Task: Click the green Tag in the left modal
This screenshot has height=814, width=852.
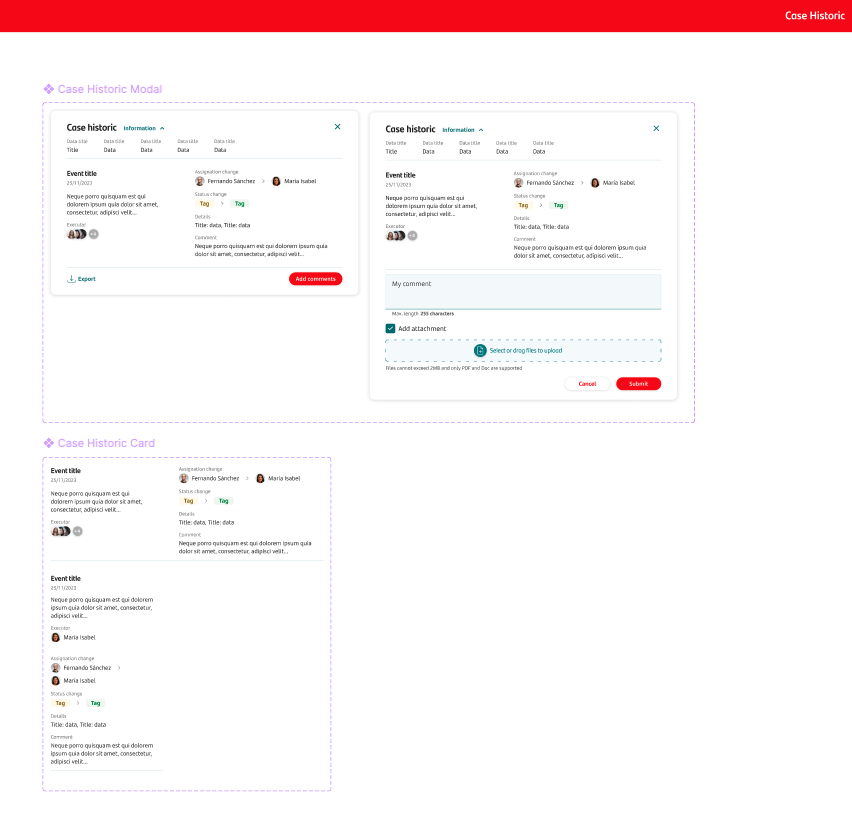Action: [x=240, y=204]
